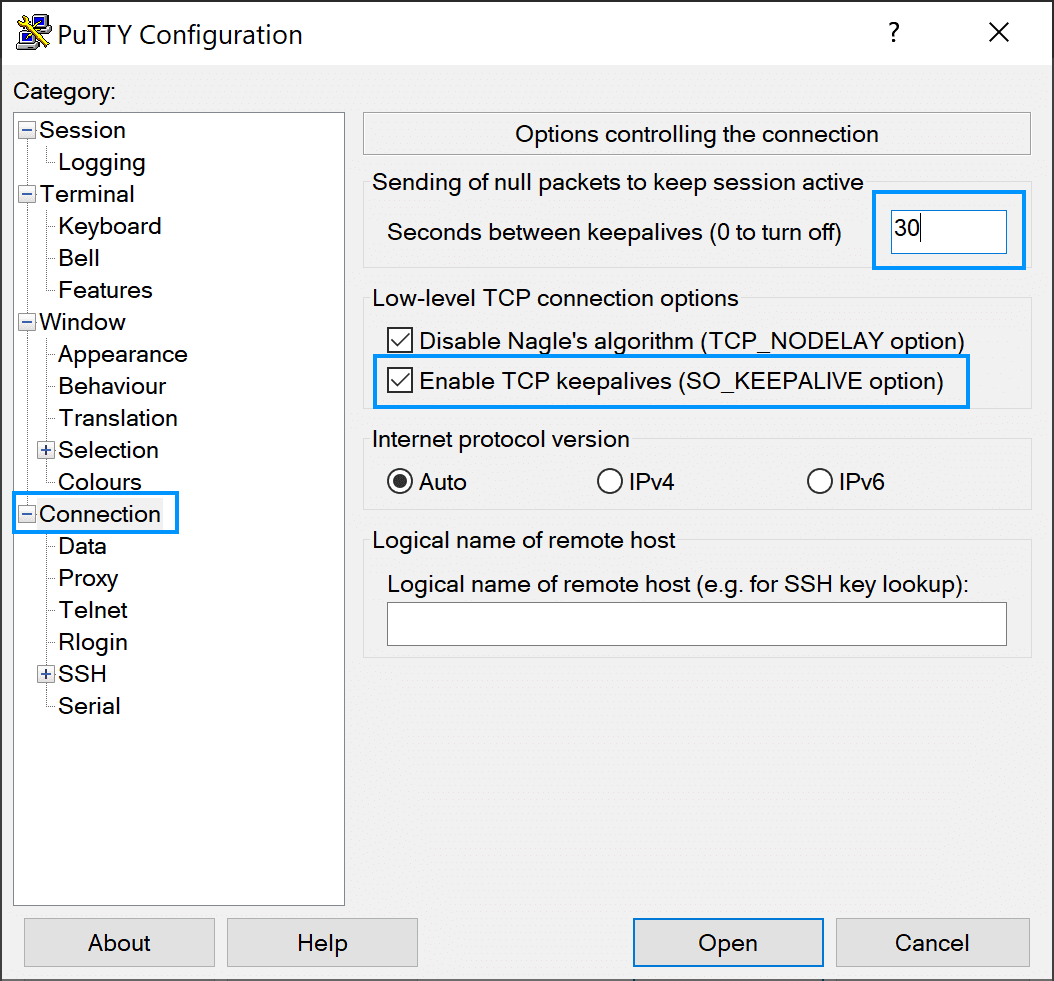The width and height of the screenshot is (1054, 981).
Task: Expand the SSH tree node
Action: 46,674
